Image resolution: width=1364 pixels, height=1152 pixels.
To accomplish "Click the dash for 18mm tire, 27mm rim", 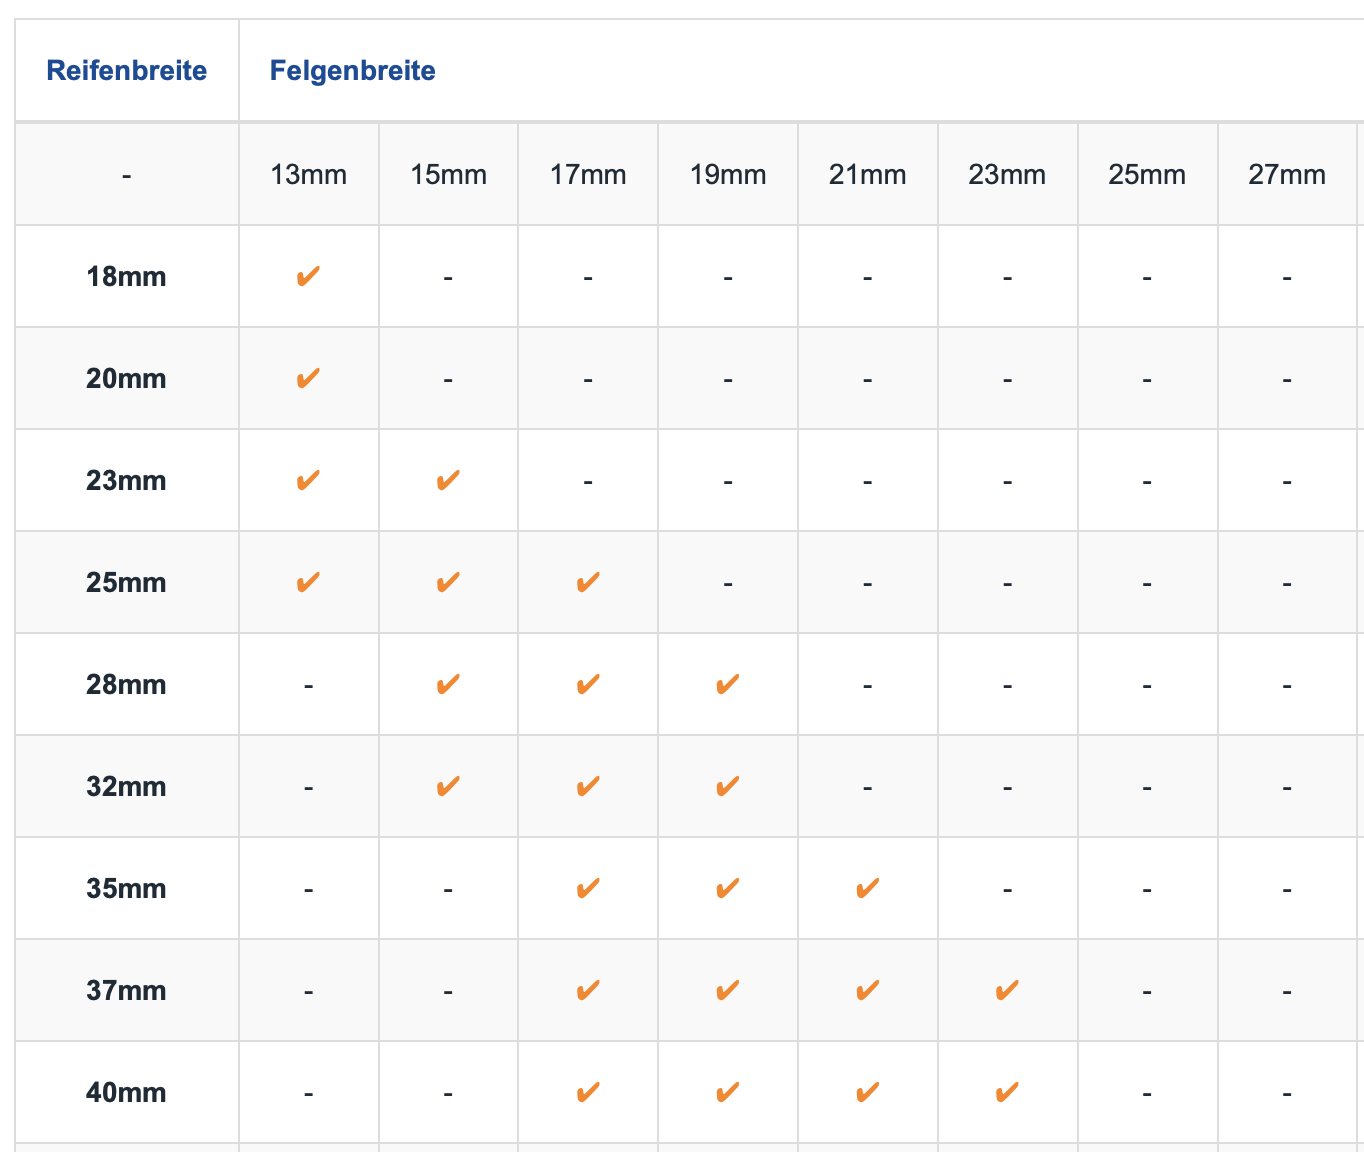I will coord(1287,278).
